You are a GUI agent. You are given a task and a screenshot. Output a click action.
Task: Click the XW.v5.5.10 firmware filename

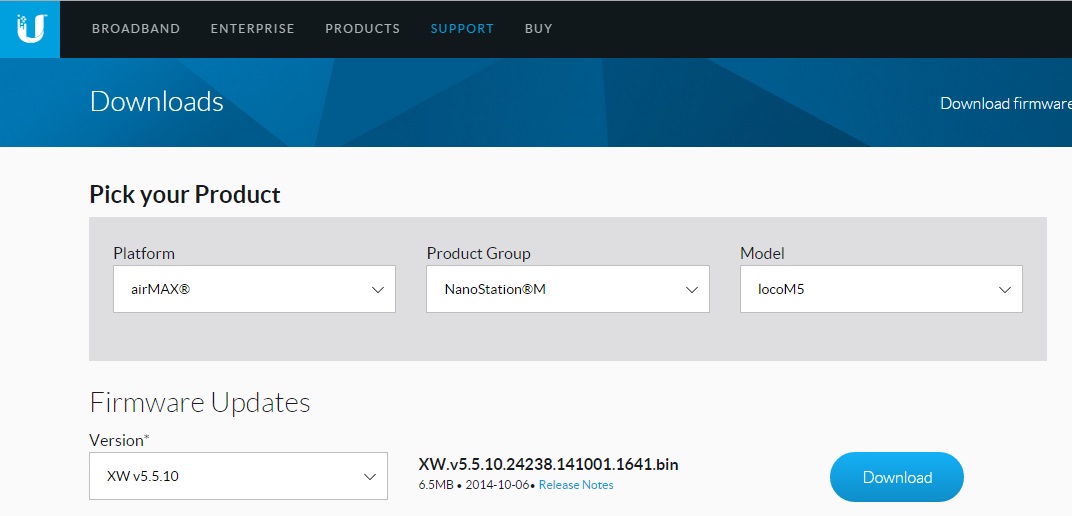548,464
